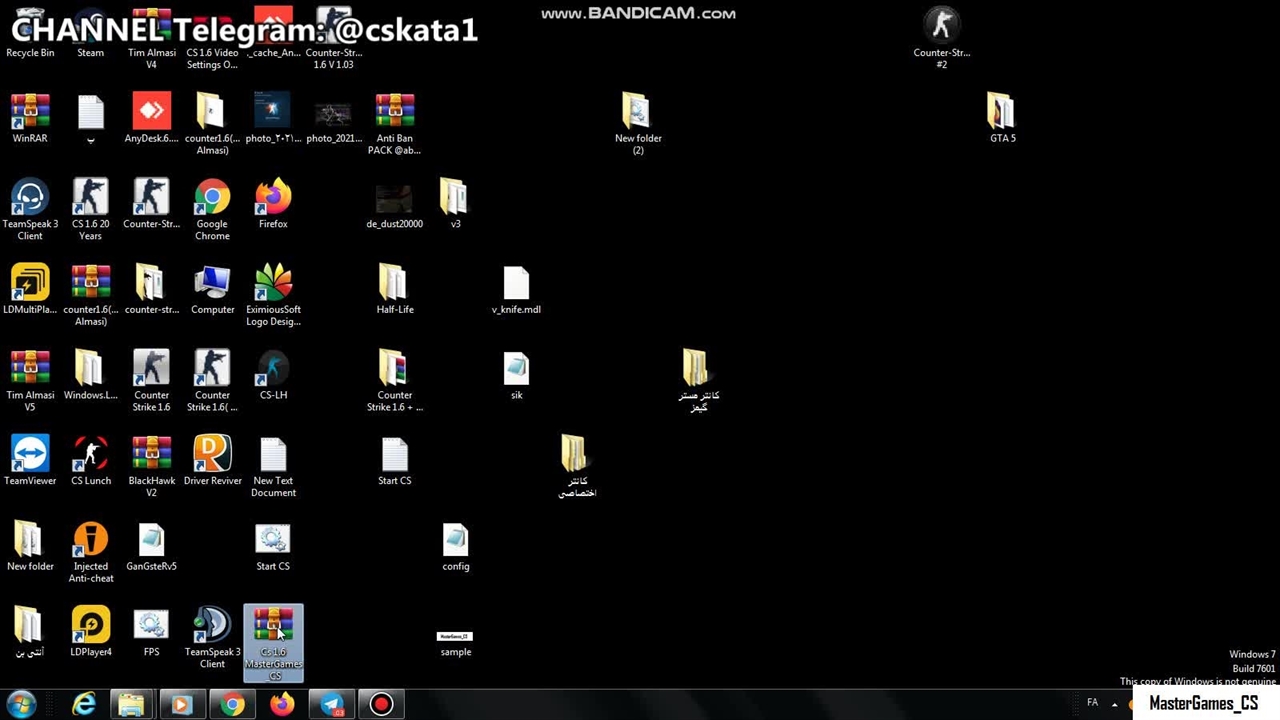The height and width of the screenshot is (720, 1280).
Task: Select the EximiousSoft Logo Designer icon
Action: pyautogui.click(x=273, y=285)
